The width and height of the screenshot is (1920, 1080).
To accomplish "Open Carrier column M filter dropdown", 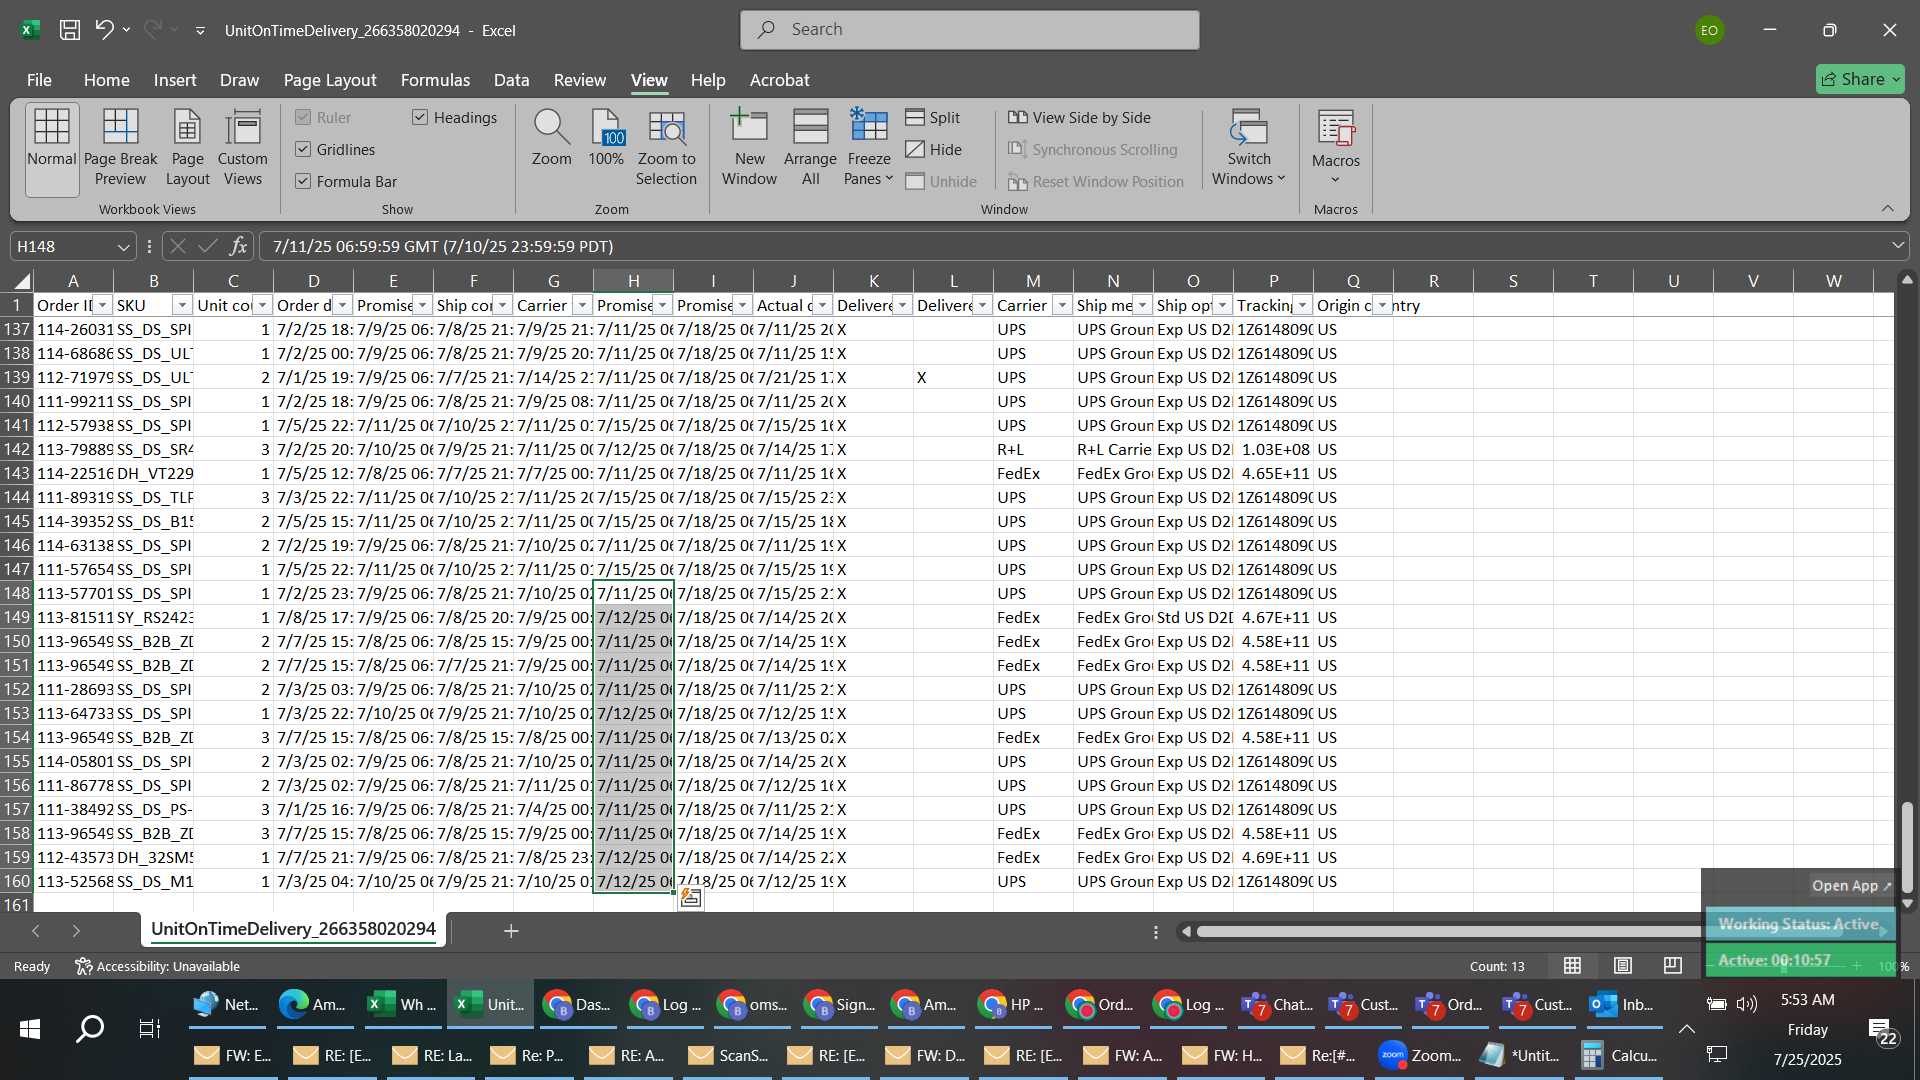I will point(1062,305).
